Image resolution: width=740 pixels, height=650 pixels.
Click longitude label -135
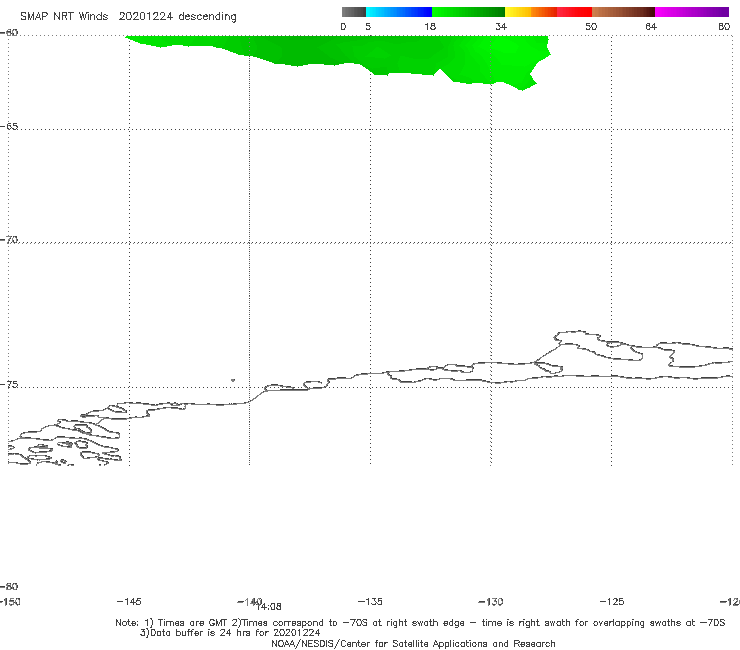pos(370,602)
